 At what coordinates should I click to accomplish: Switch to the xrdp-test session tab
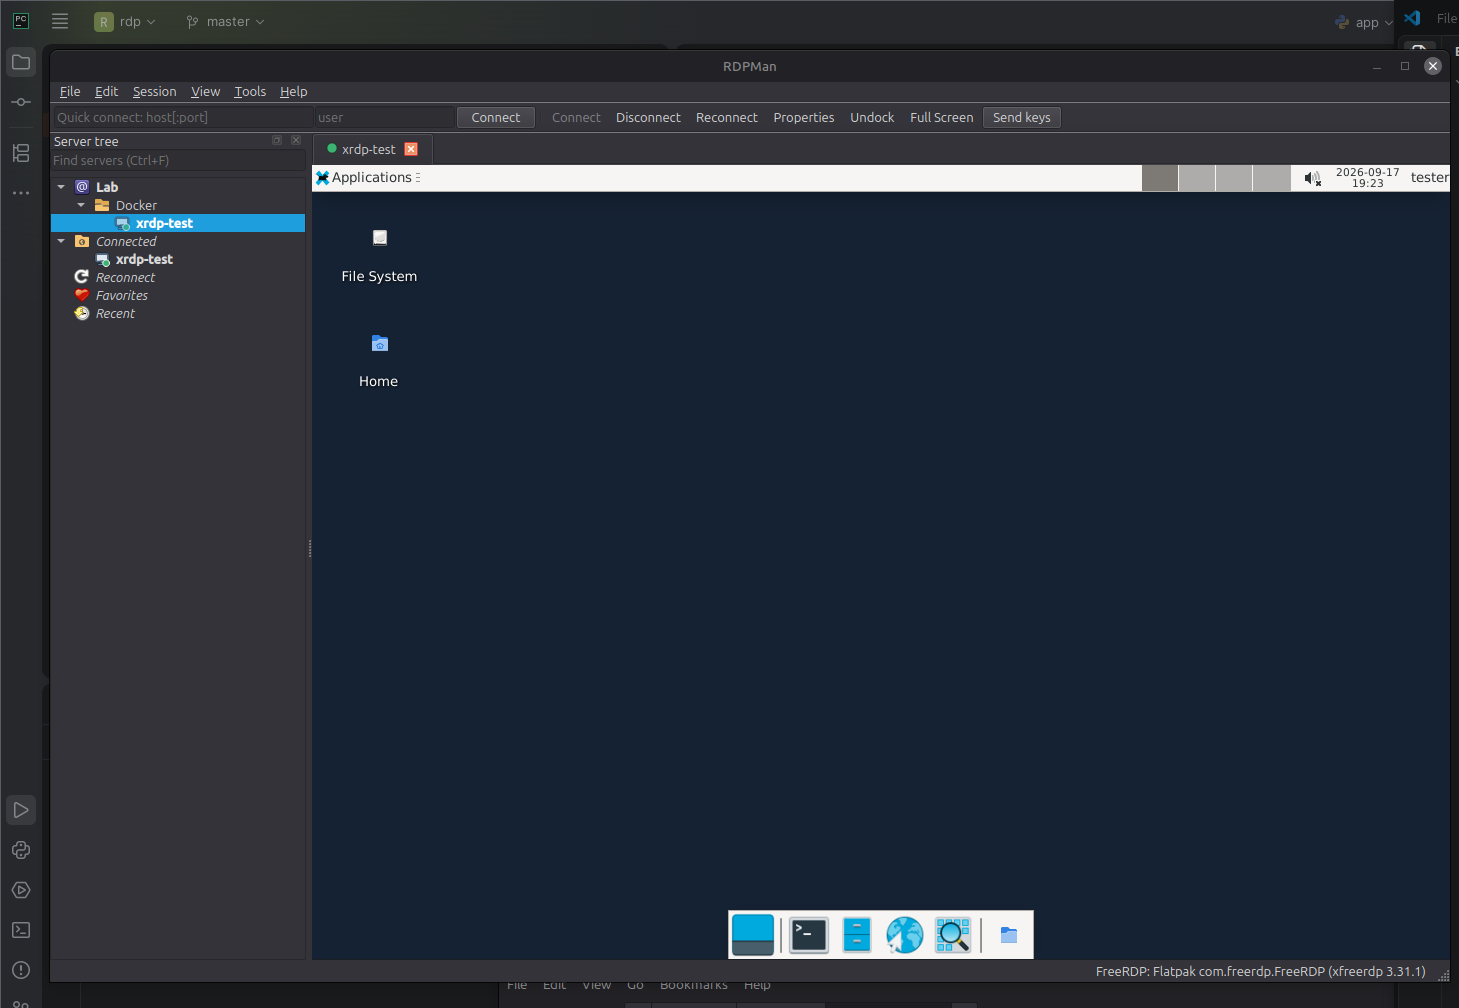click(x=368, y=149)
